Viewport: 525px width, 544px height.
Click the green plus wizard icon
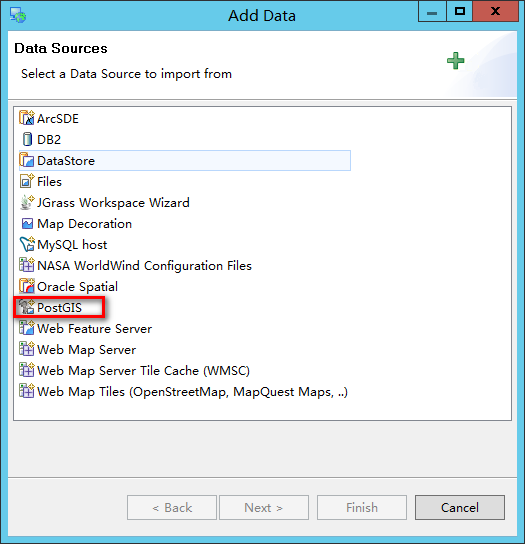coord(455,61)
